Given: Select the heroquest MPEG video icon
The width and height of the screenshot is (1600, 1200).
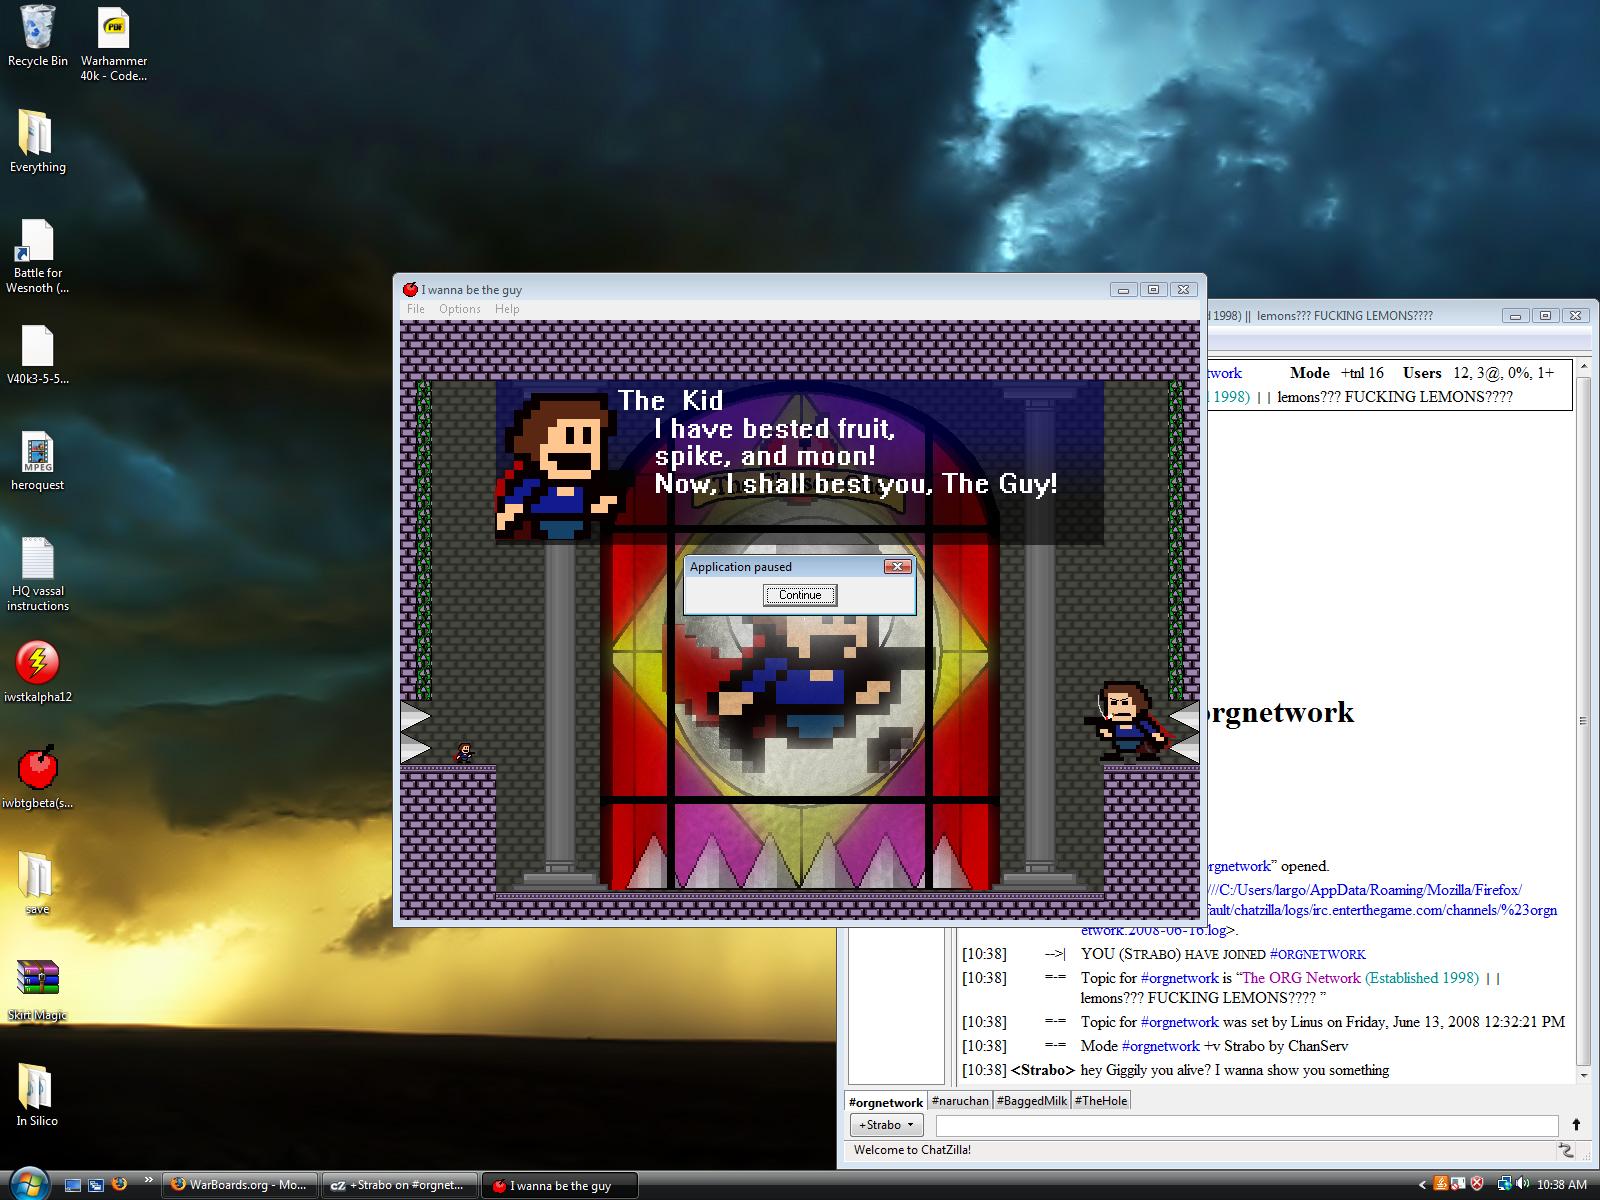Looking at the screenshot, I should click(37, 462).
